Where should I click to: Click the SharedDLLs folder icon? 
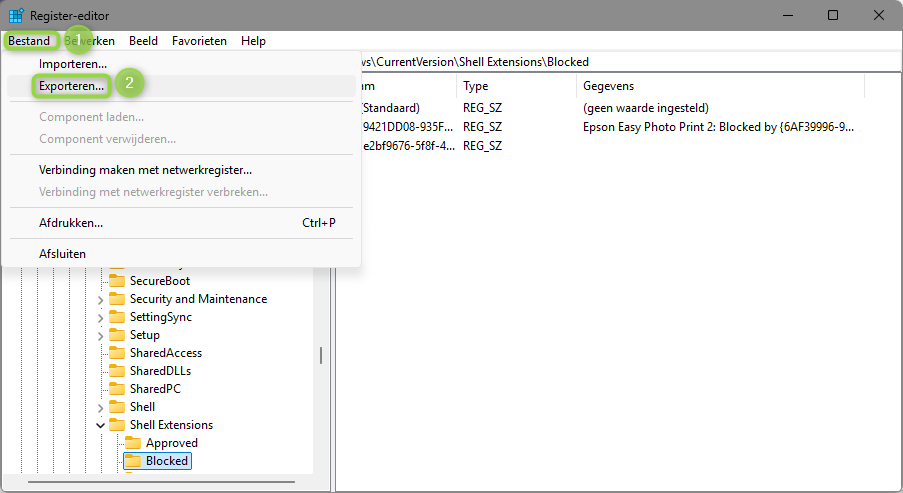[x=117, y=371]
